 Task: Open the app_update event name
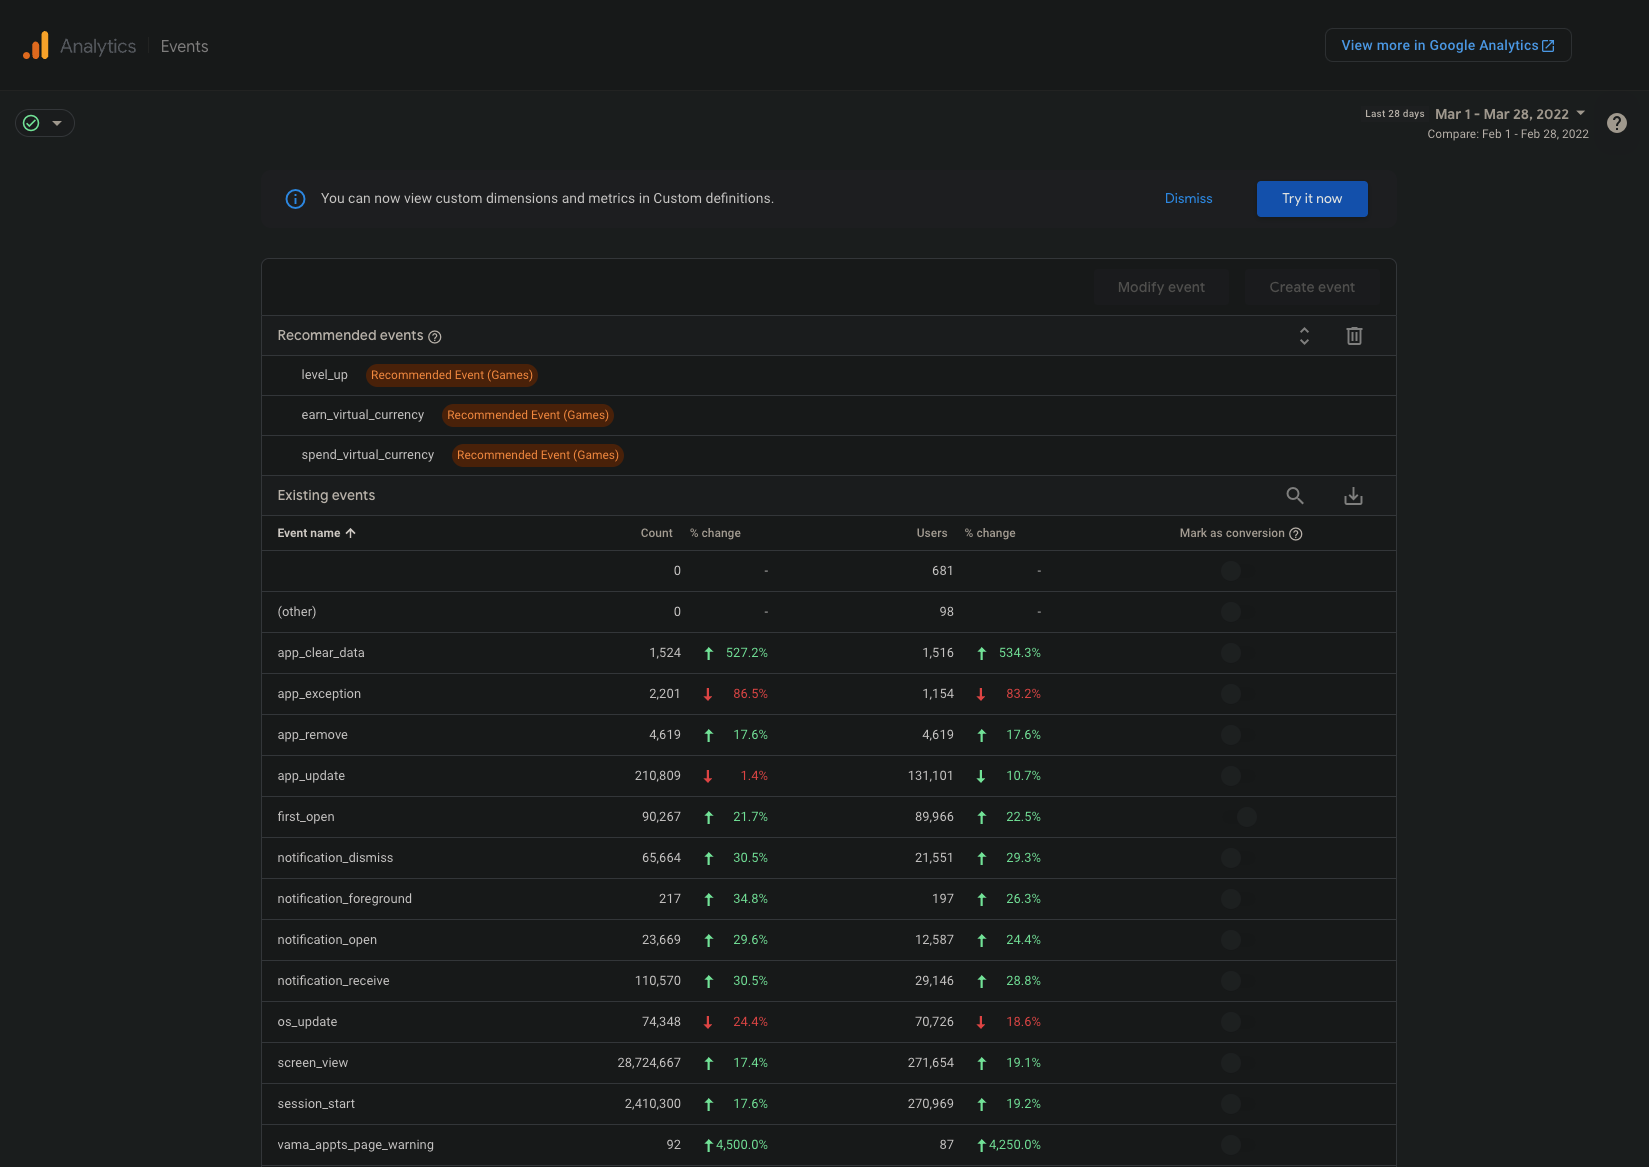[x=311, y=776]
